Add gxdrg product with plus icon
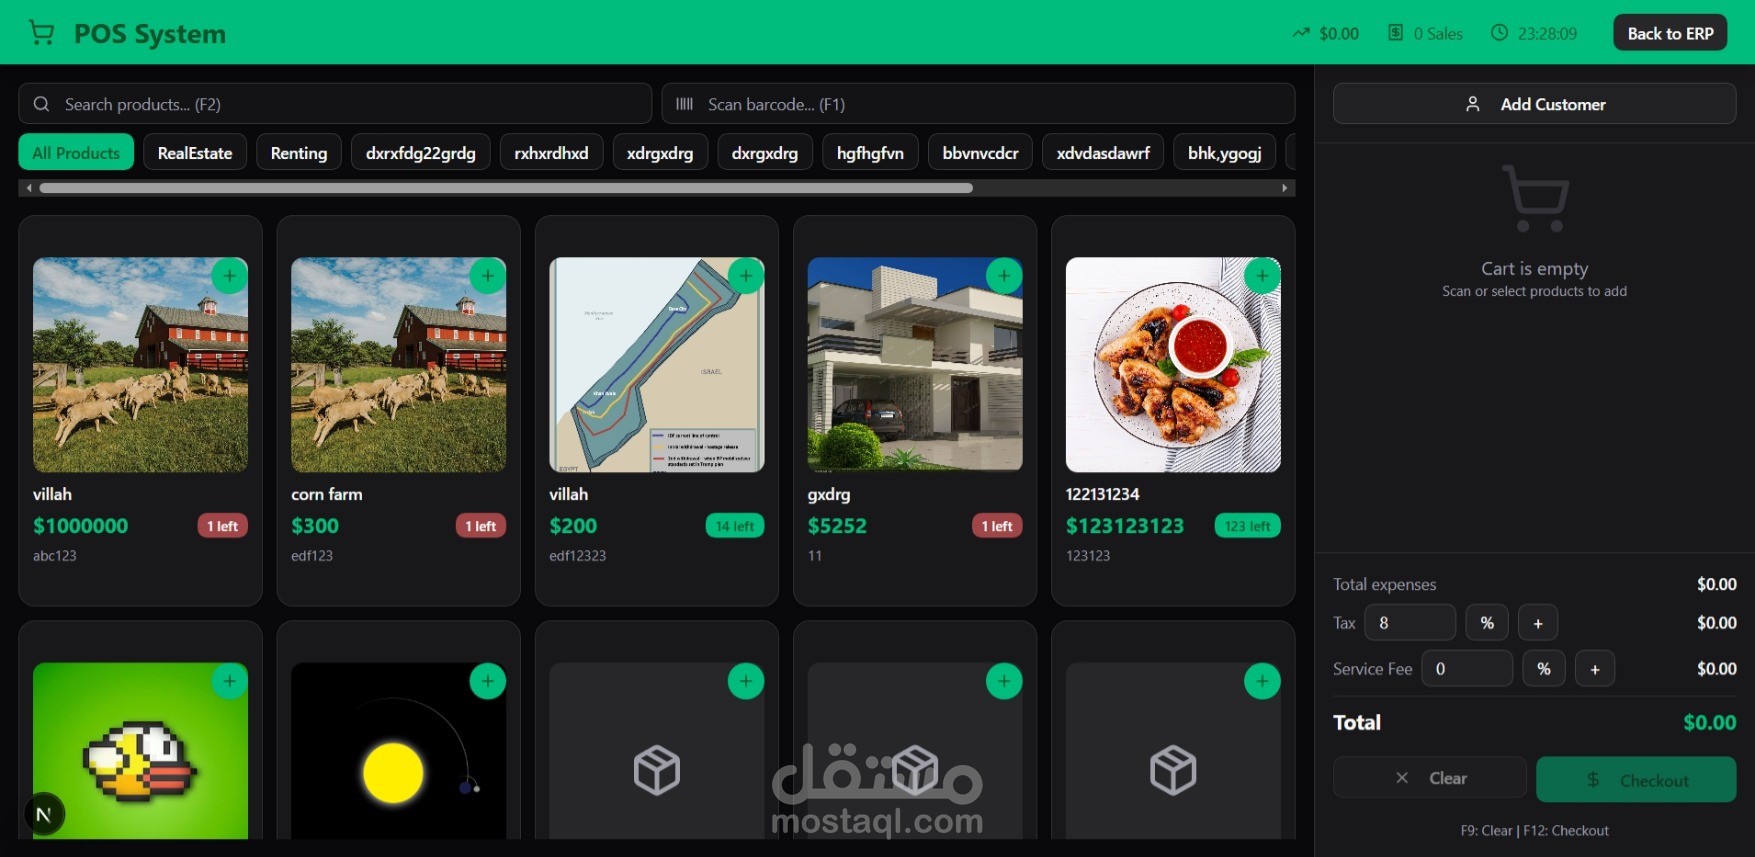The image size is (1755, 857). tap(1004, 276)
